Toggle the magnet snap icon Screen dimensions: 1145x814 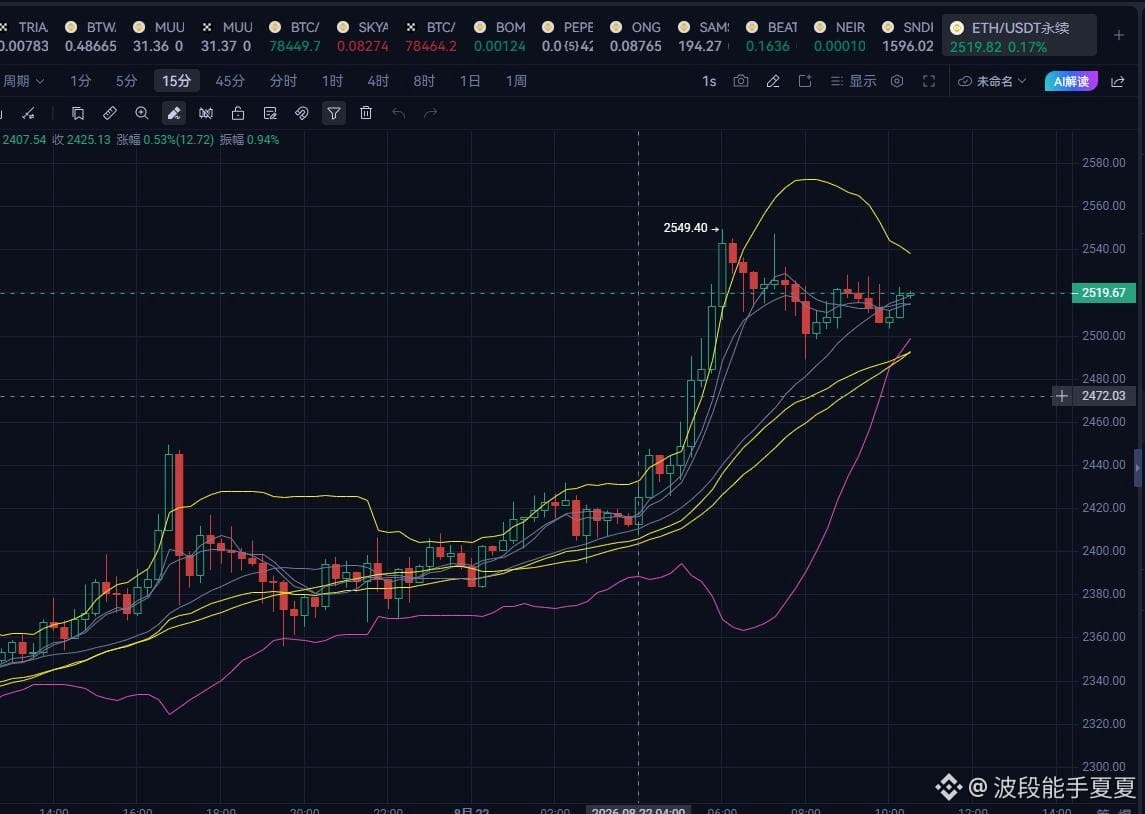[x=302, y=113]
